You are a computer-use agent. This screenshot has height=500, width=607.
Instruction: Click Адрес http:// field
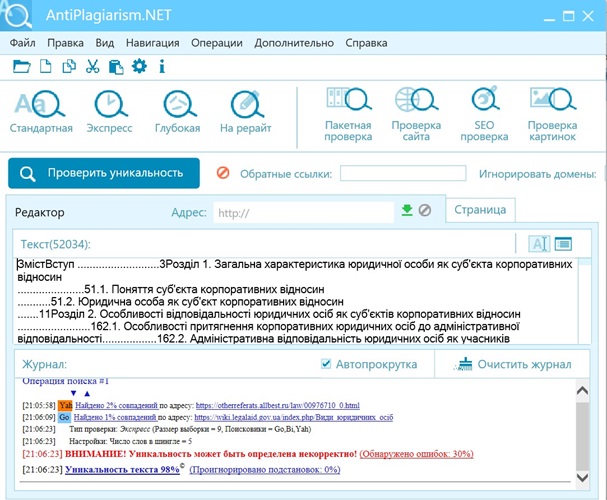click(304, 212)
